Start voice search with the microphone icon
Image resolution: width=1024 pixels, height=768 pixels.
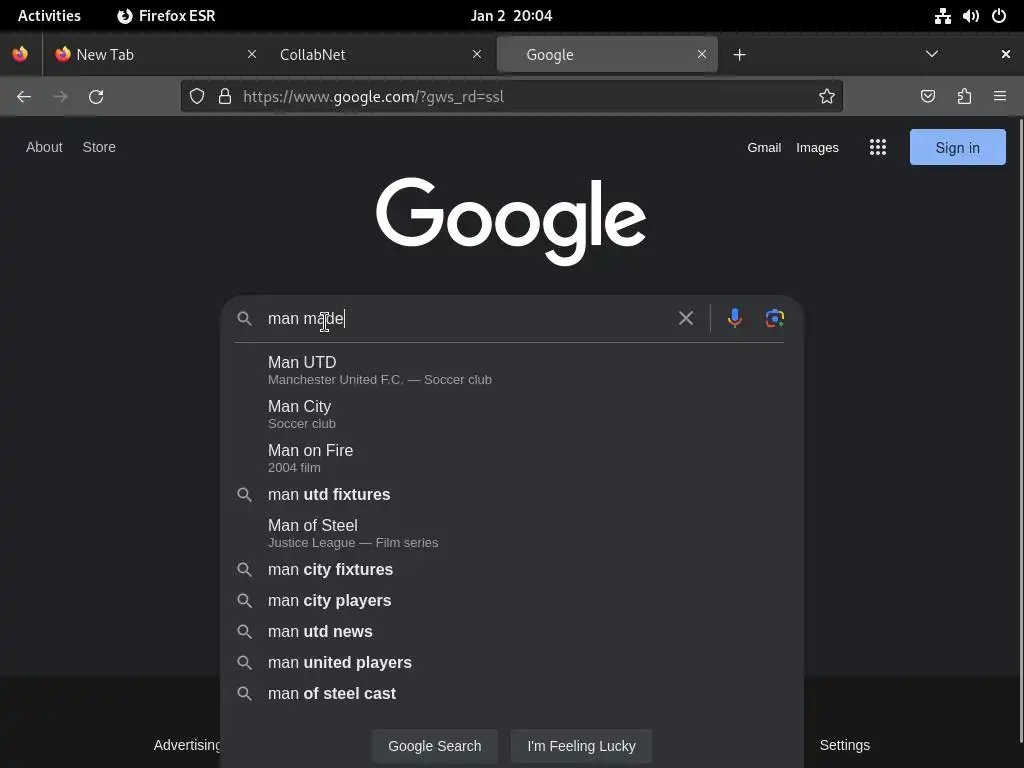[x=735, y=318]
